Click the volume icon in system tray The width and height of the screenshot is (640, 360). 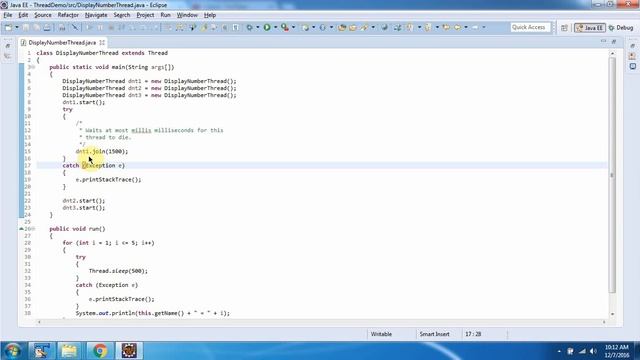(593, 351)
